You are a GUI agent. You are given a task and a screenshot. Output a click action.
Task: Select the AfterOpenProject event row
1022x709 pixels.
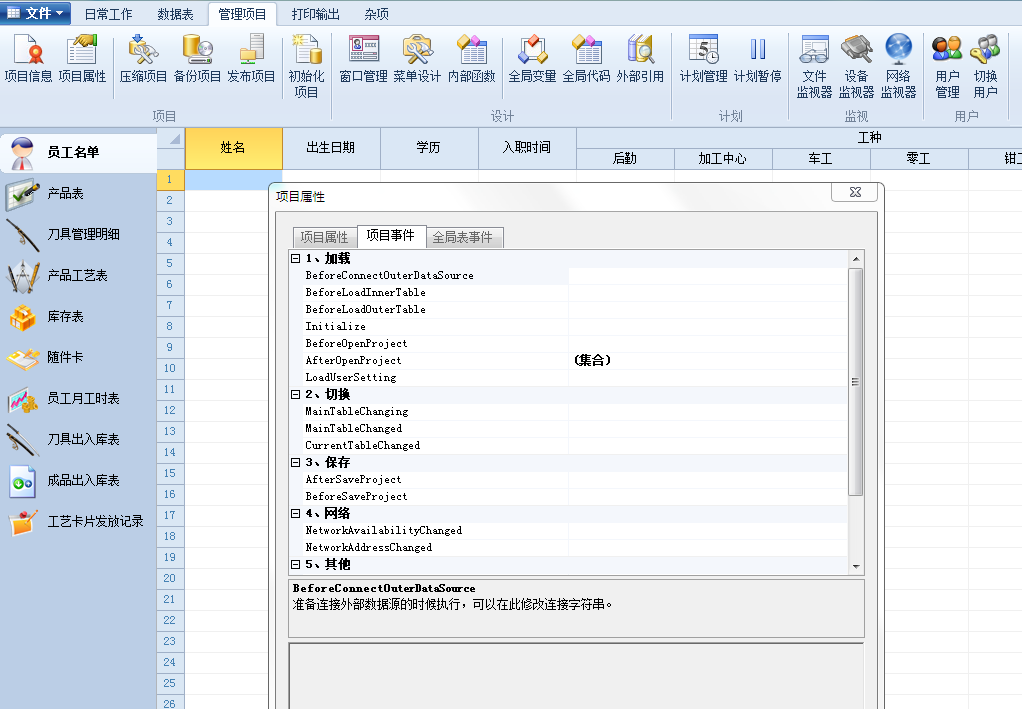pyautogui.click(x=353, y=361)
